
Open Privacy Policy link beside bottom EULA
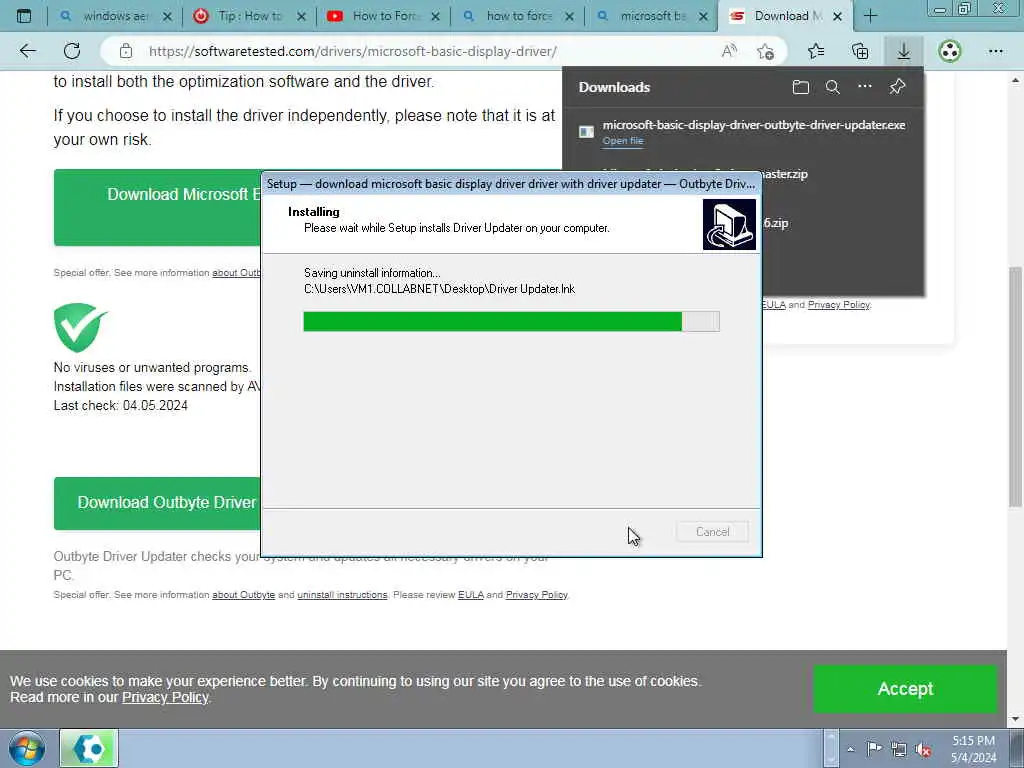pos(537,595)
